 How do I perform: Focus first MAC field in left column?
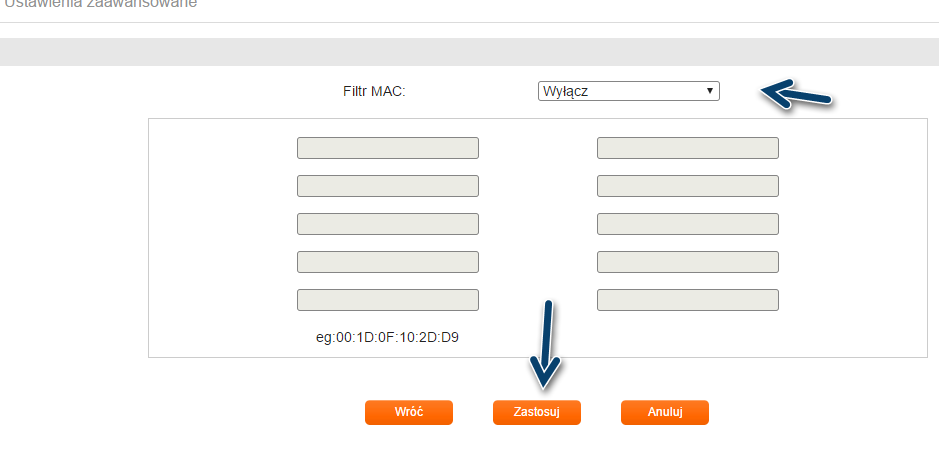(x=387, y=148)
